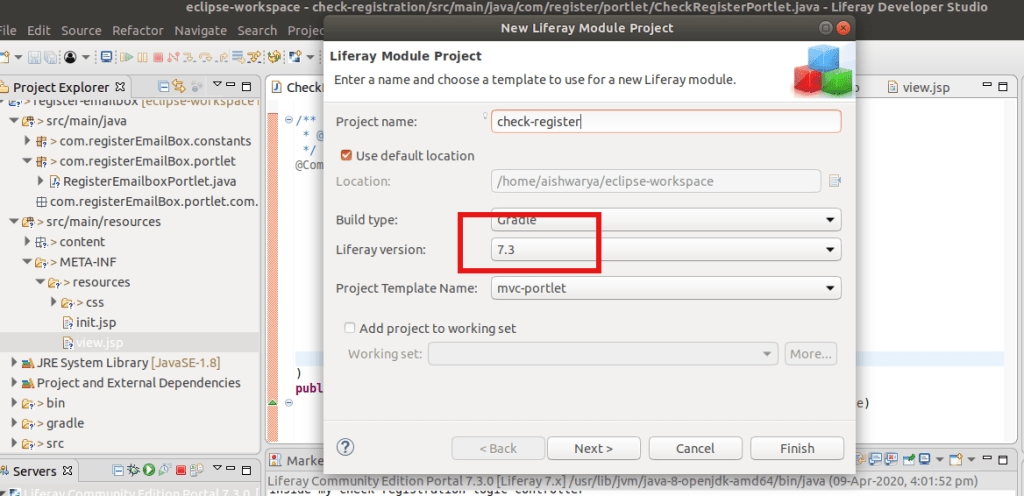Collapse the META-INF folder in tree
The width and height of the screenshot is (1024, 496).
tap(26, 262)
